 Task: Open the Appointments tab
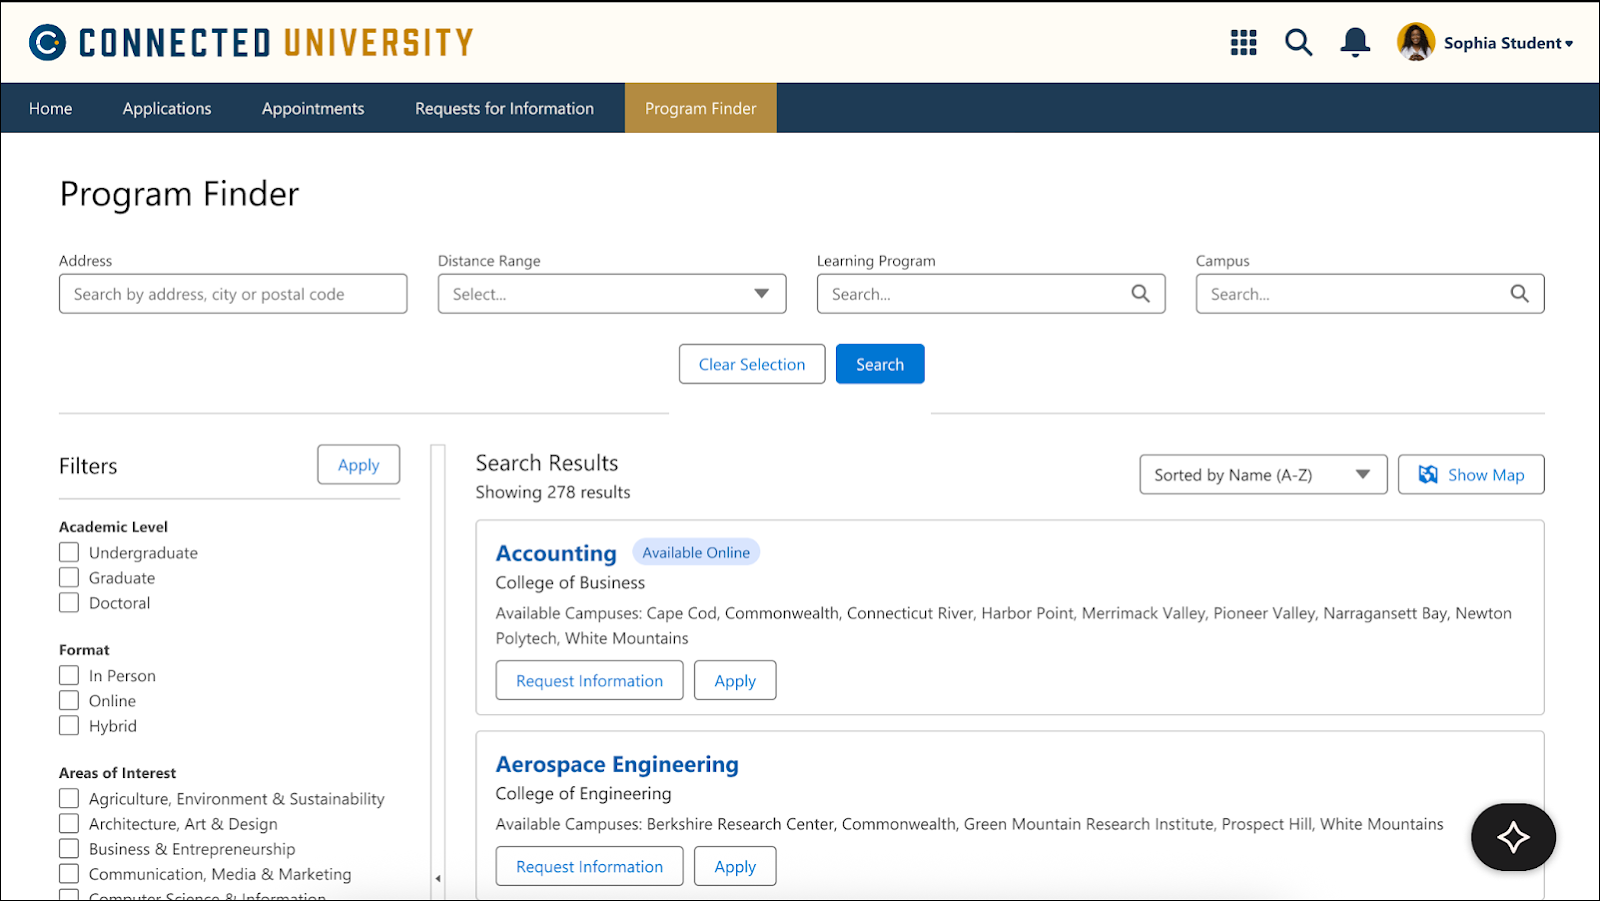312,107
